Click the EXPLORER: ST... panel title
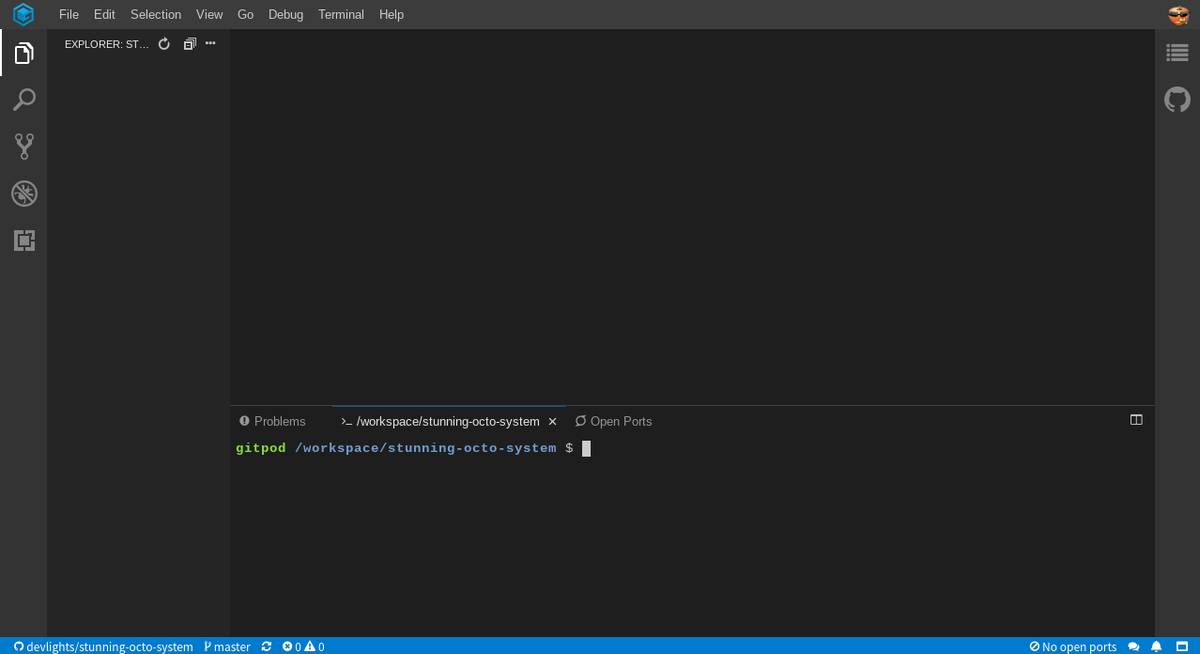Viewport: 1200px width, 654px height. point(106,44)
